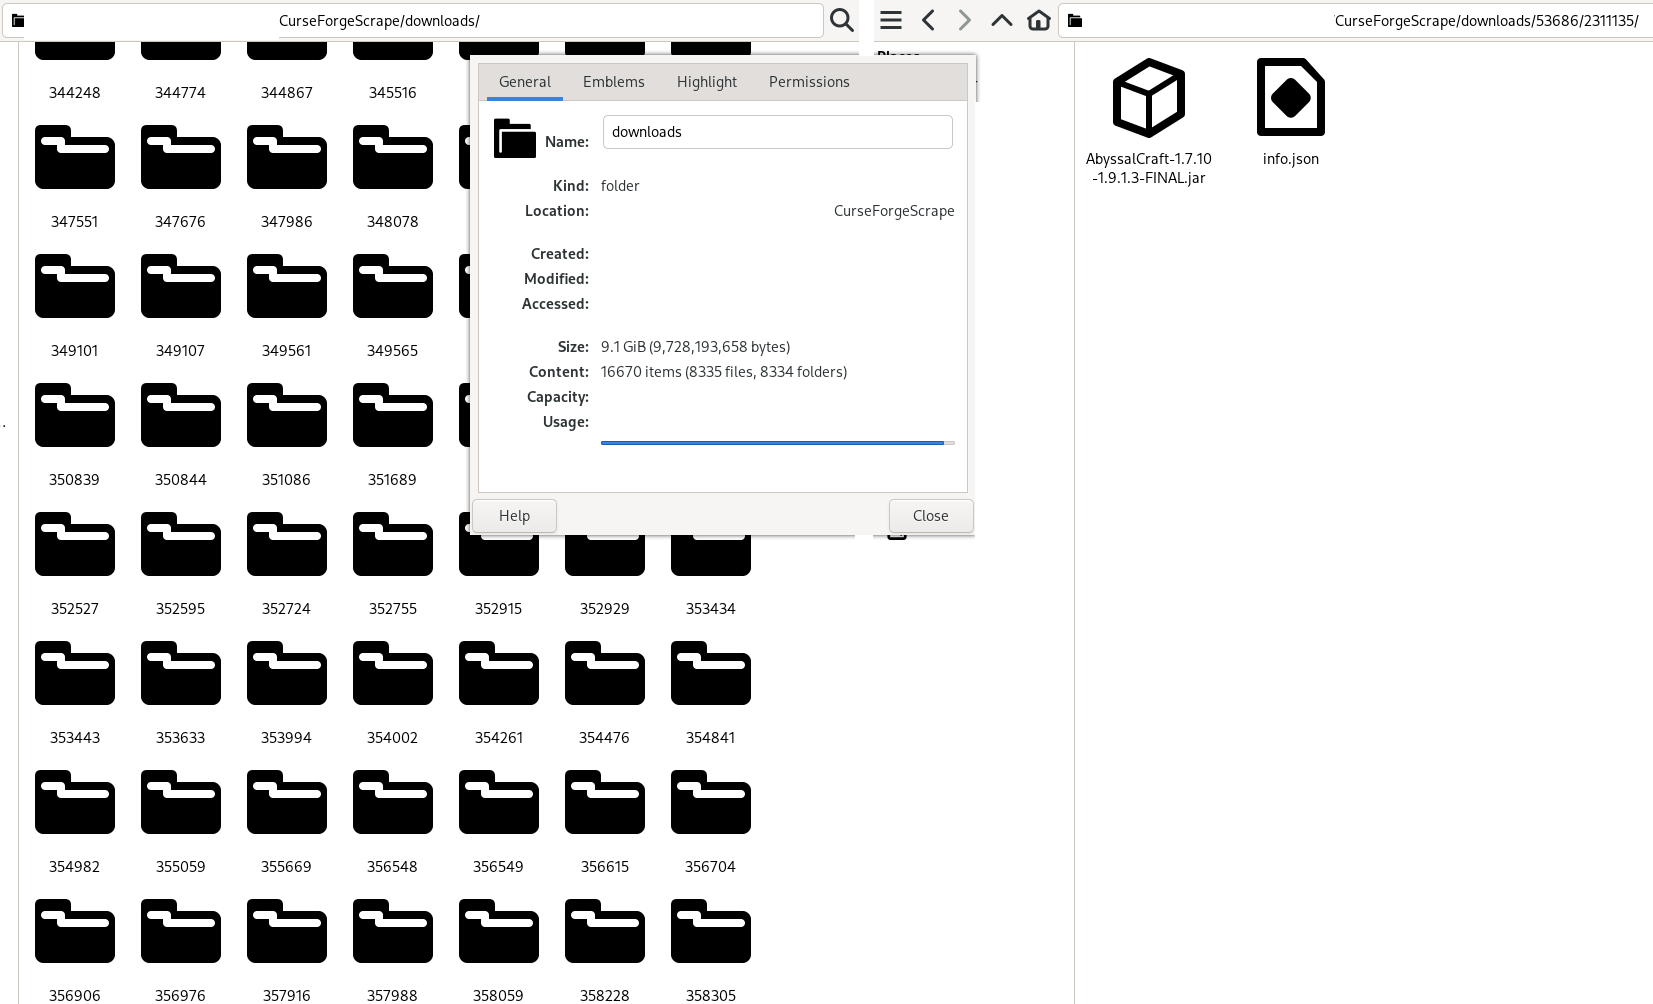This screenshot has width=1653, height=1004.
Task: Open the Highlight tab
Action: [x=707, y=82]
